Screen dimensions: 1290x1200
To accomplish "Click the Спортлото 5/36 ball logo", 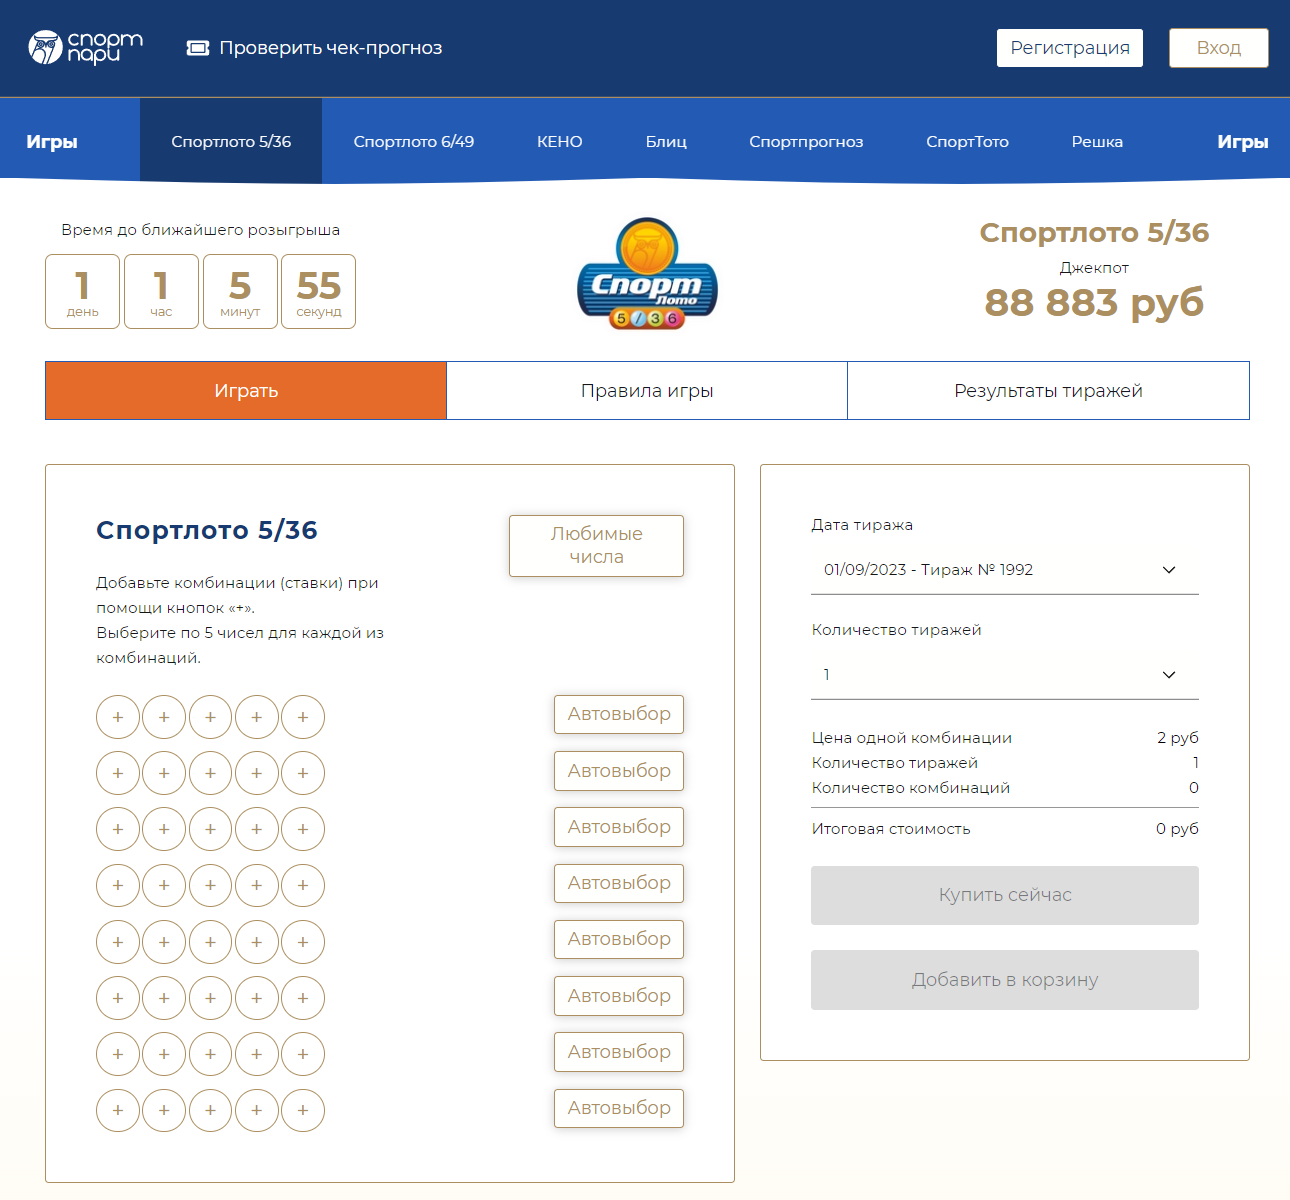I will click(x=647, y=274).
